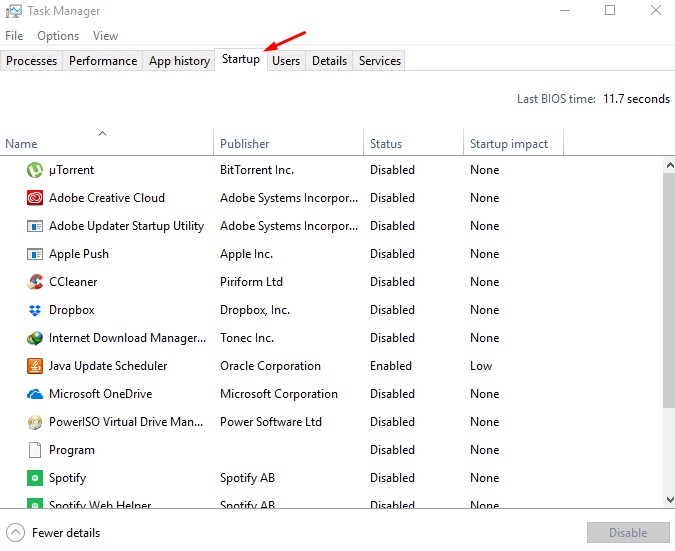Click the µTorrent icon in startup list

click(35, 170)
